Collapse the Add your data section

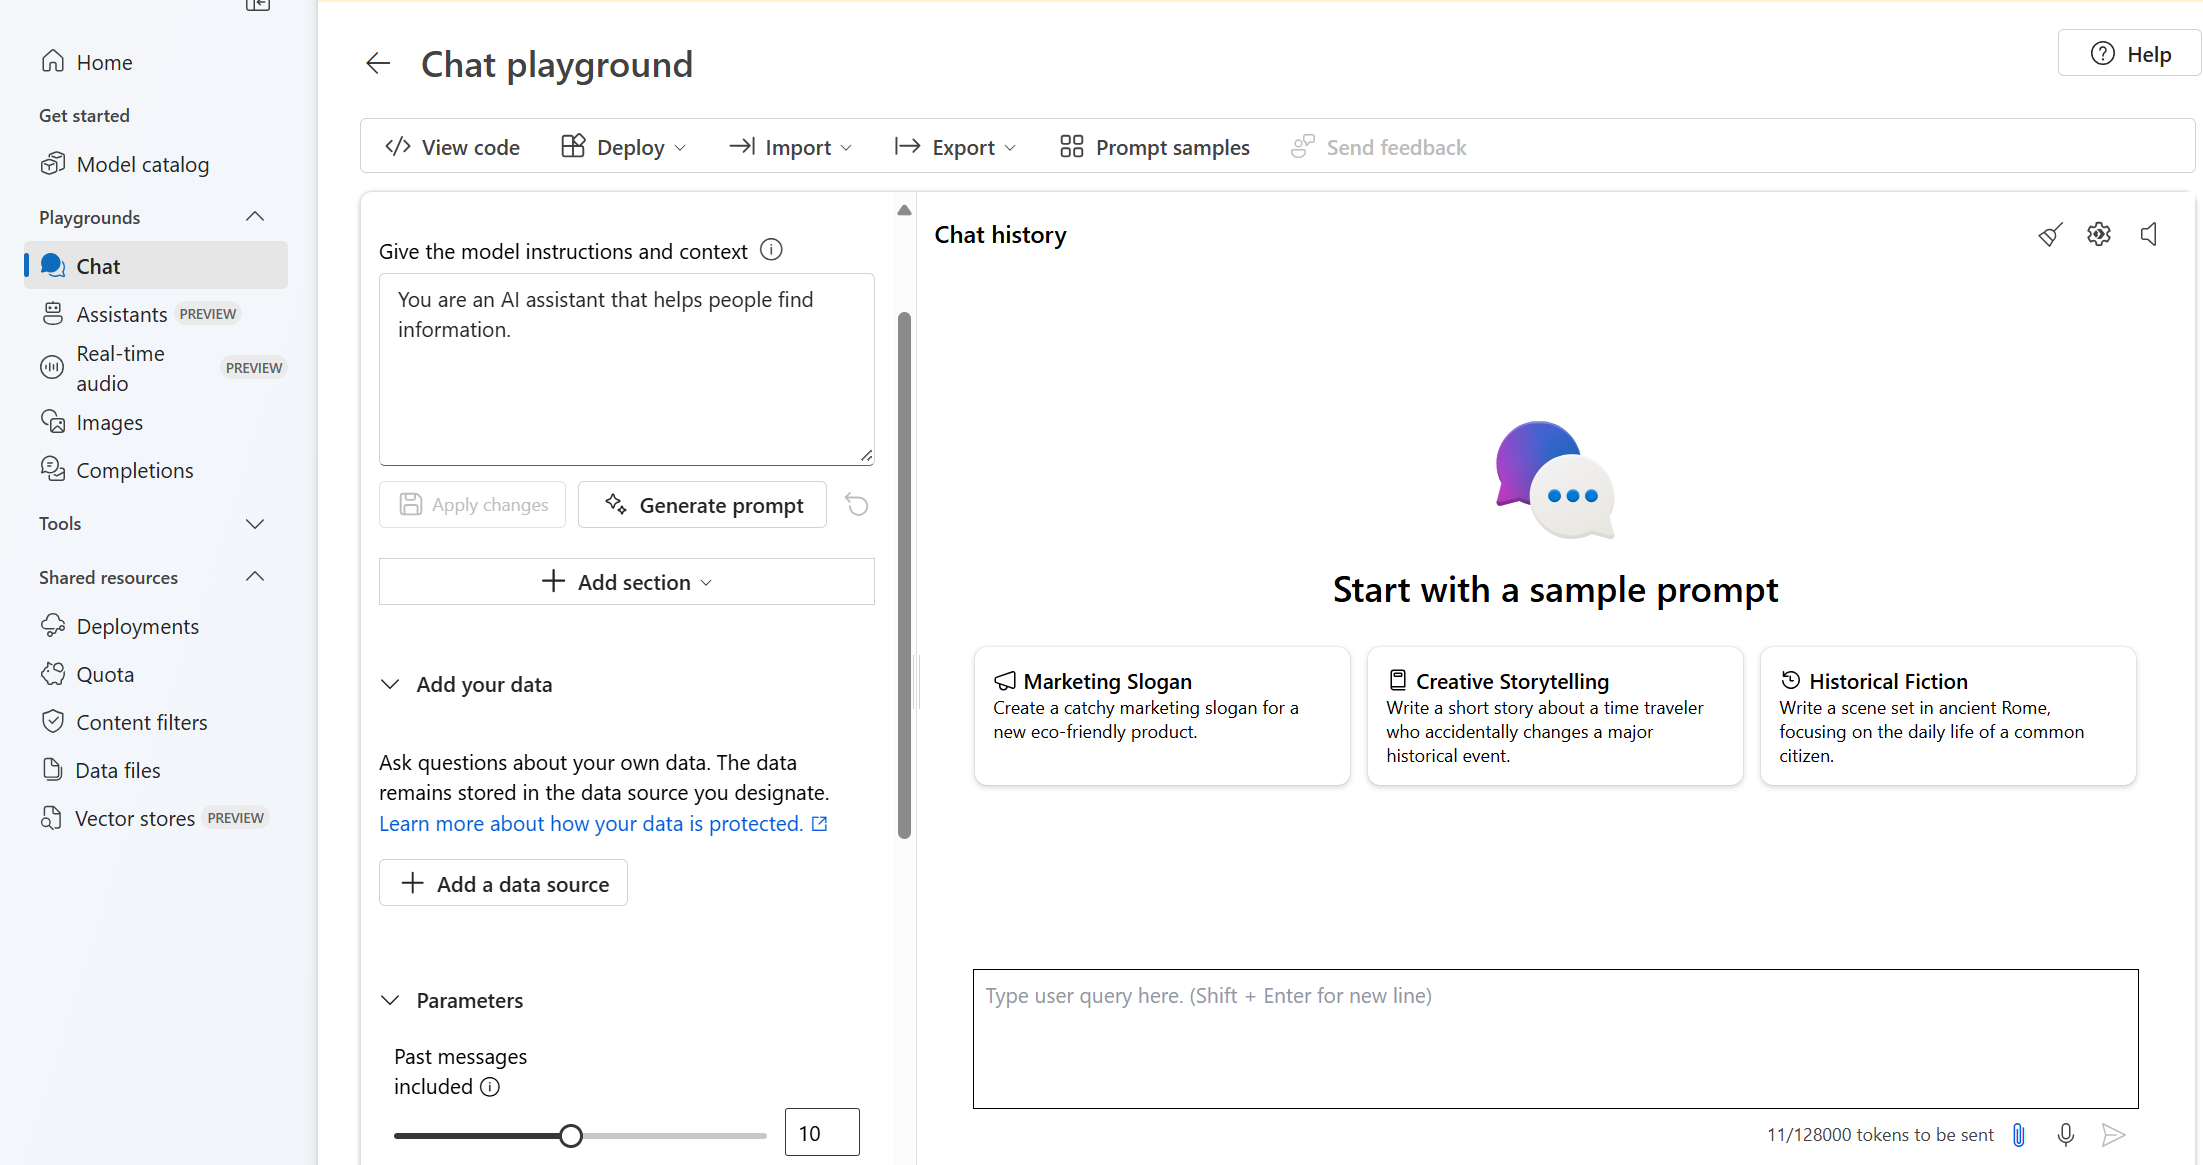click(391, 684)
